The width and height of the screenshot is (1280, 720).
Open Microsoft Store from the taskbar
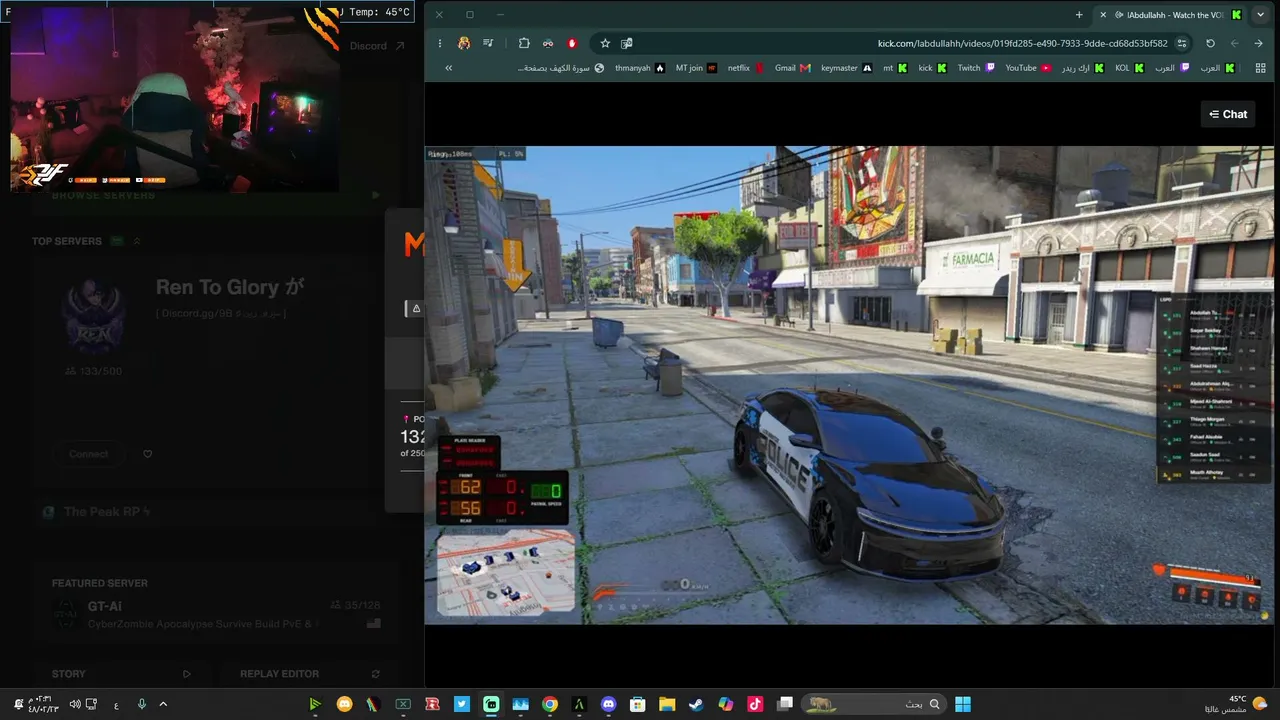coord(638,704)
